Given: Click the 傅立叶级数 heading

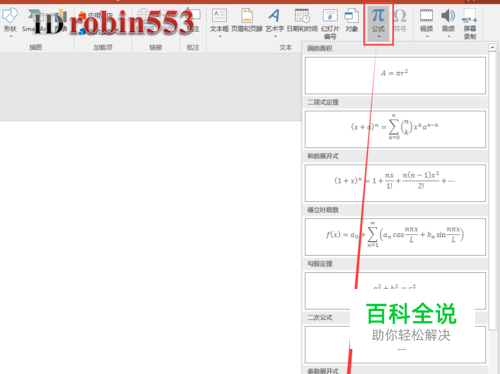Looking at the screenshot, I should tap(323, 210).
